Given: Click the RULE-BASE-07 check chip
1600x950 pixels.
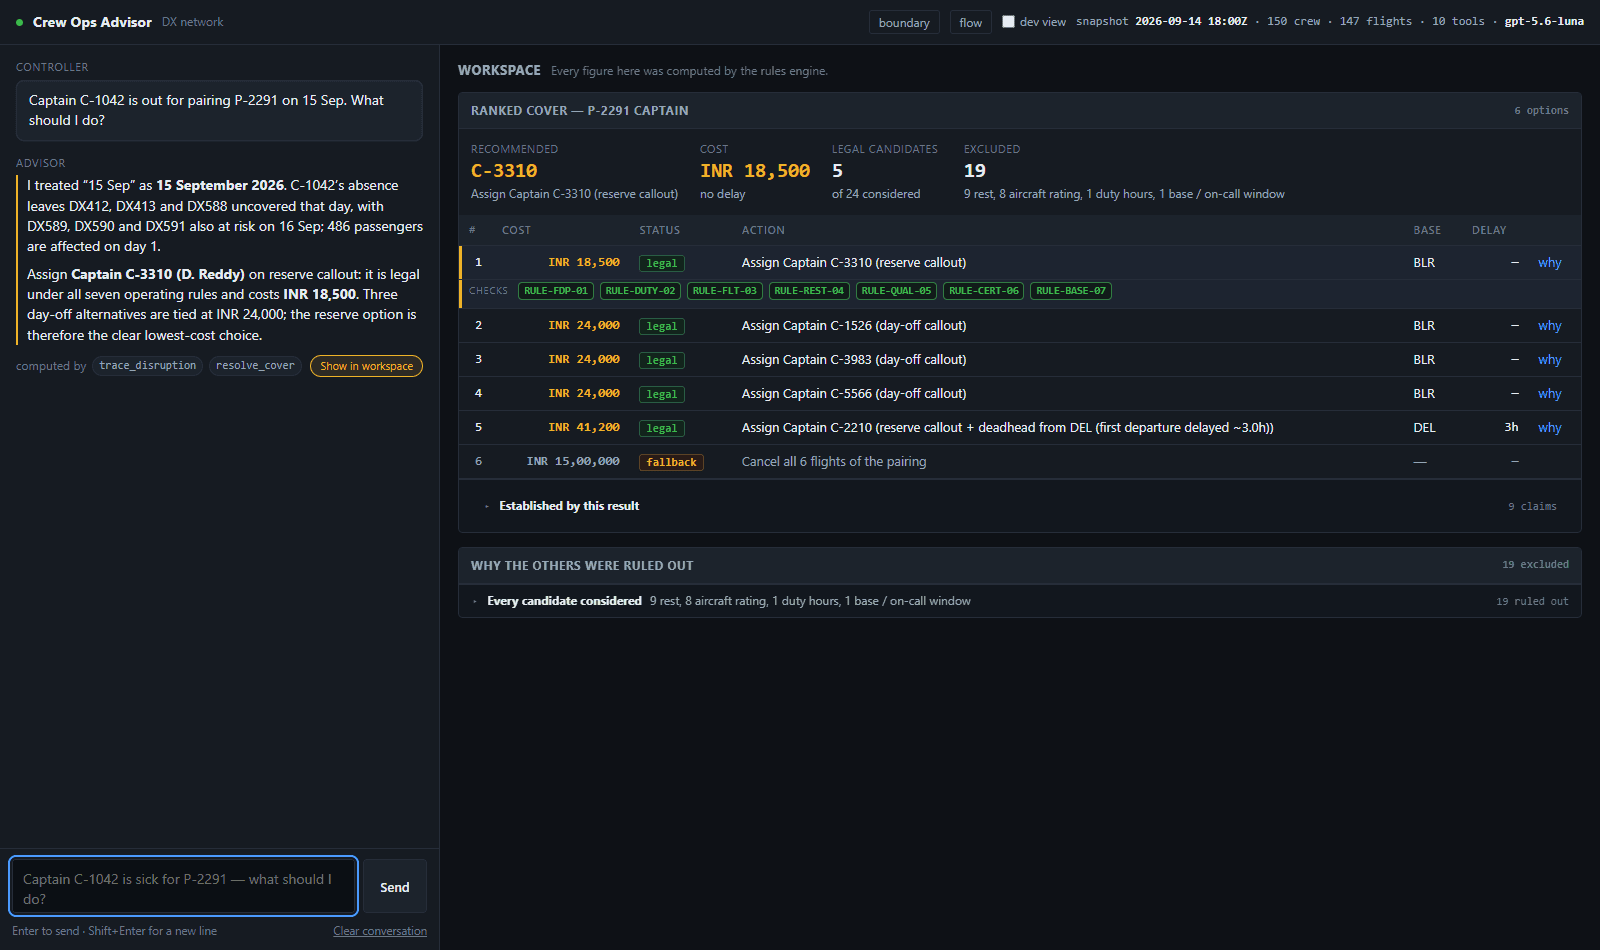Looking at the screenshot, I should click(x=1071, y=291).
